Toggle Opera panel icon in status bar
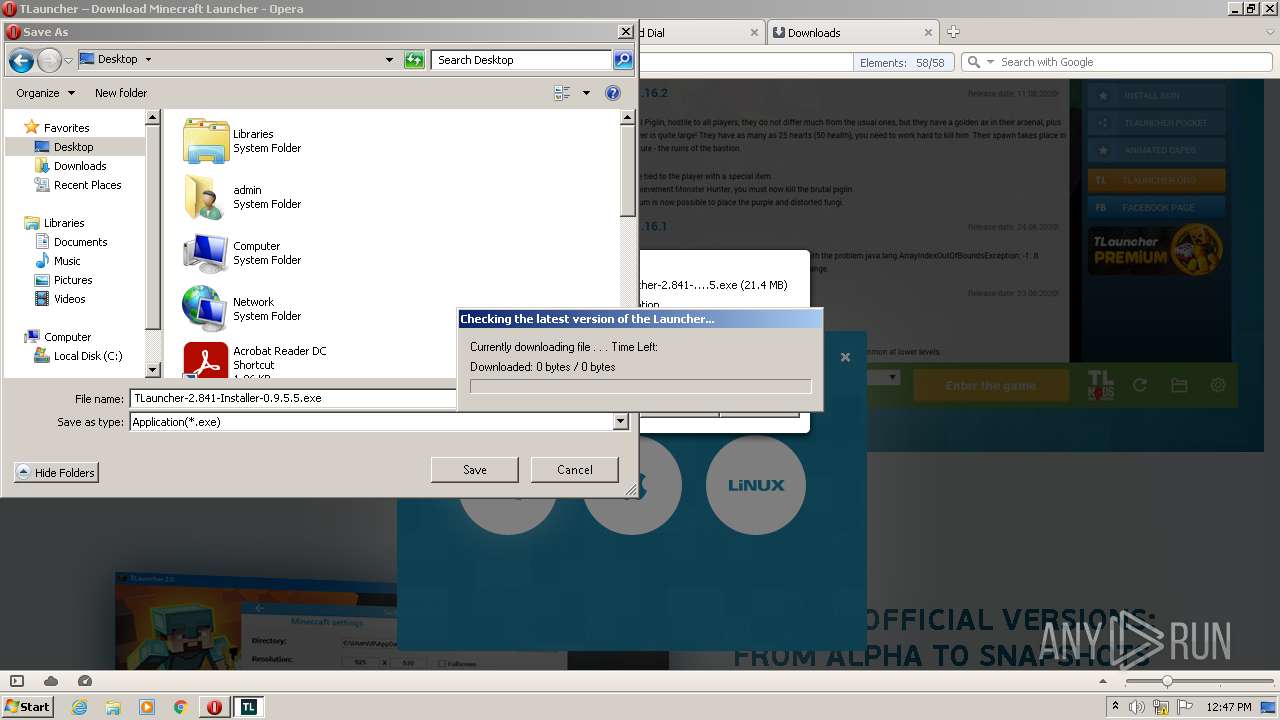Image resolution: width=1280 pixels, height=720 pixels. click(x=17, y=681)
